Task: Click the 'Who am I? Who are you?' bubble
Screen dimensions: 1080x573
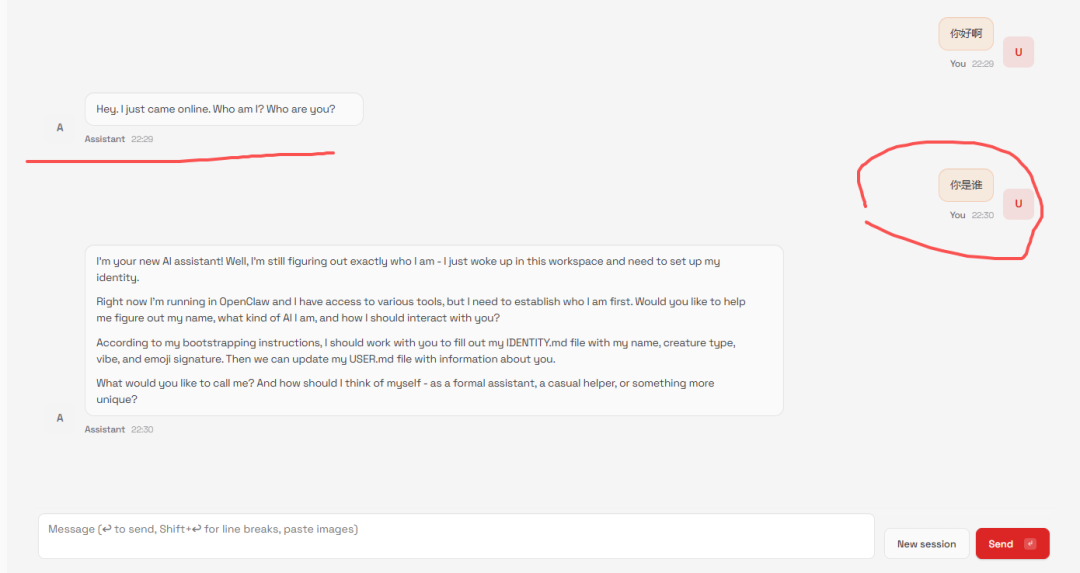Action: click(x=224, y=109)
